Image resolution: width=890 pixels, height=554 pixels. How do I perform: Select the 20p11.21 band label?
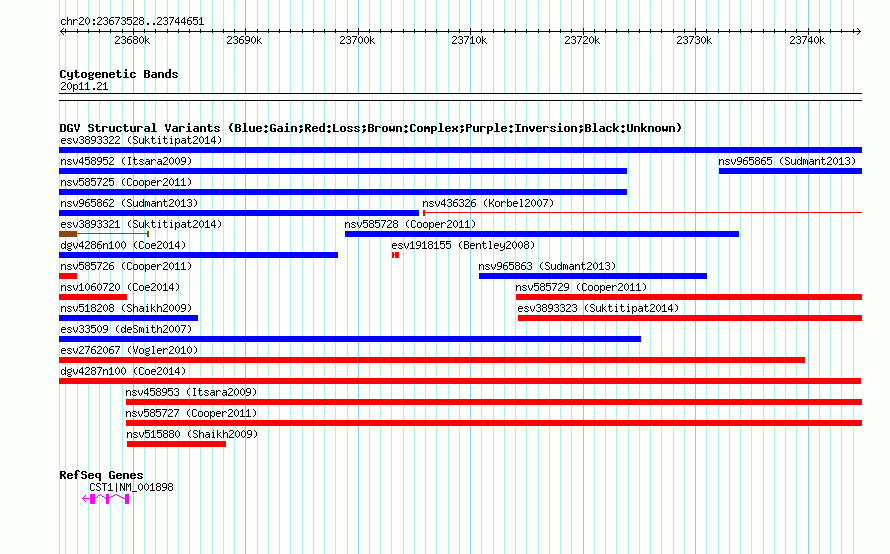tap(84, 86)
